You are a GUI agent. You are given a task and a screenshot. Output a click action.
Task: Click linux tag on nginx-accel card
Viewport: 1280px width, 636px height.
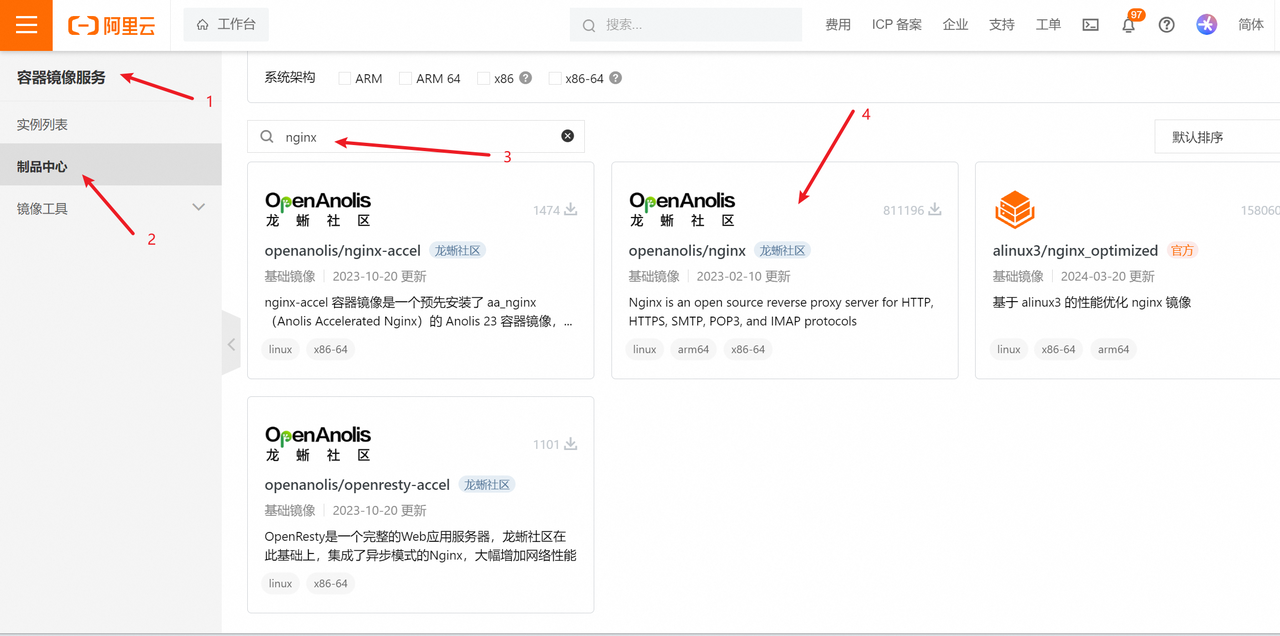point(281,349)
